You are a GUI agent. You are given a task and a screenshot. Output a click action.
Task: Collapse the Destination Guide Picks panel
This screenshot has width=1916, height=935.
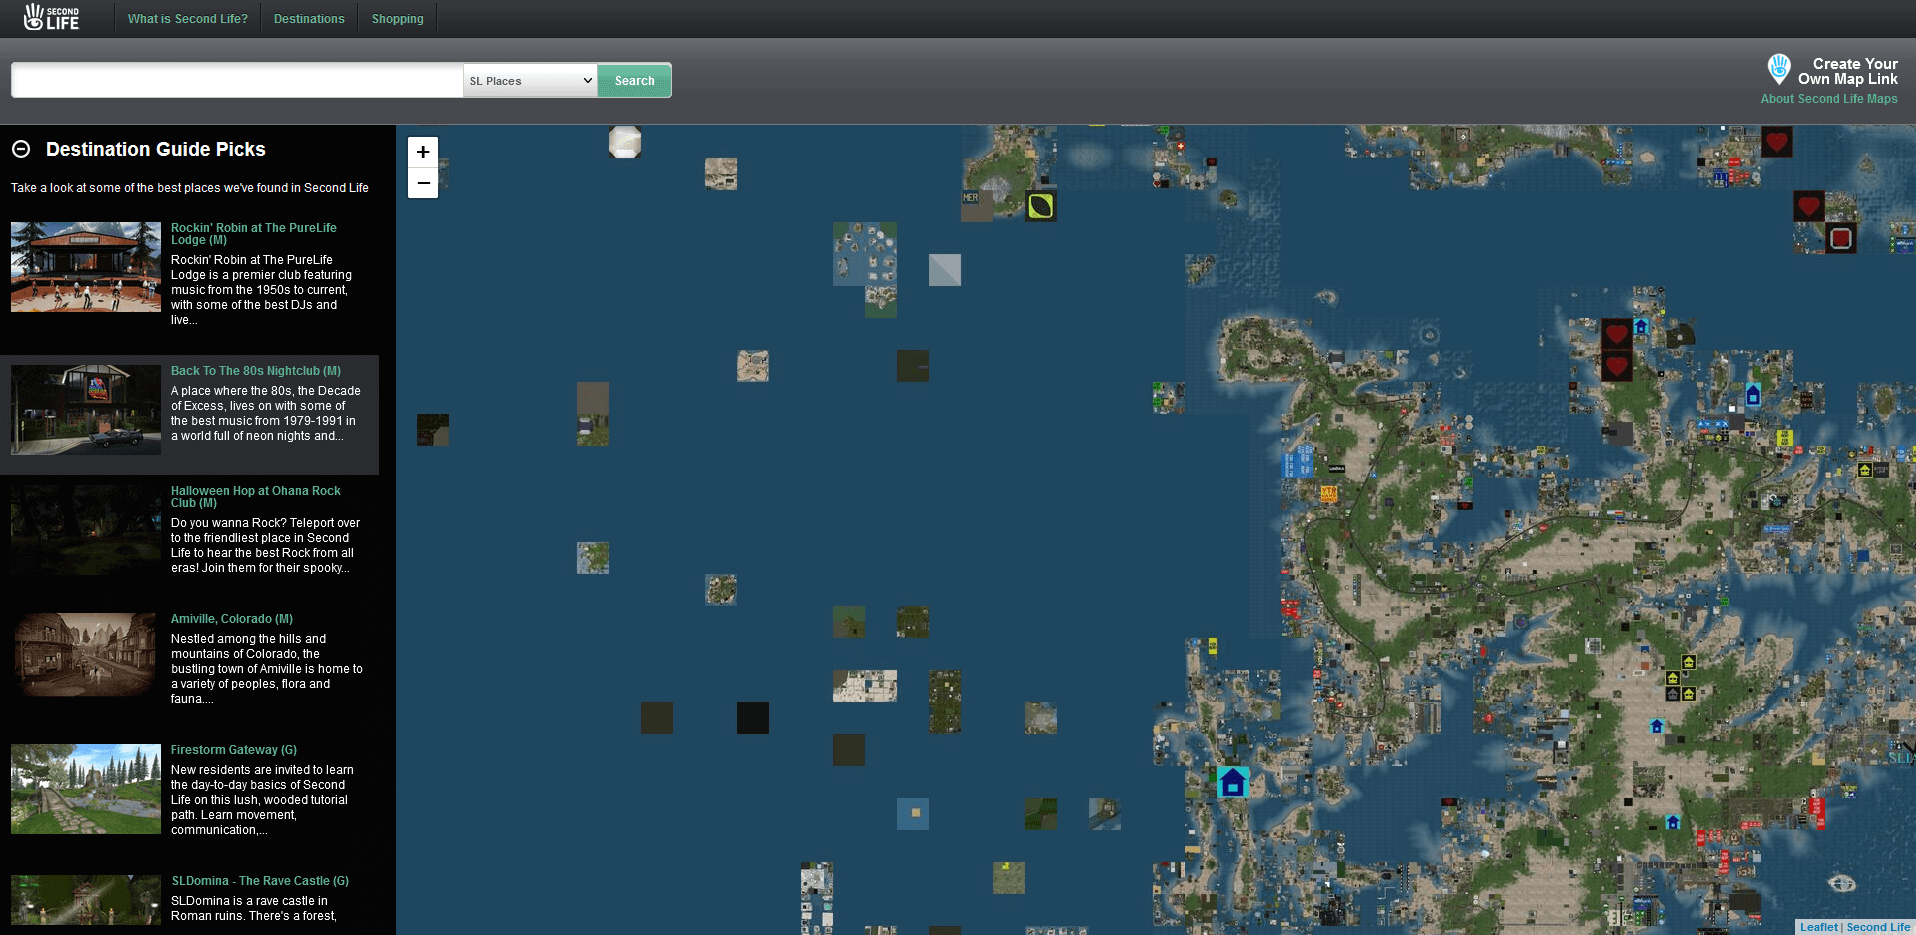21,149
